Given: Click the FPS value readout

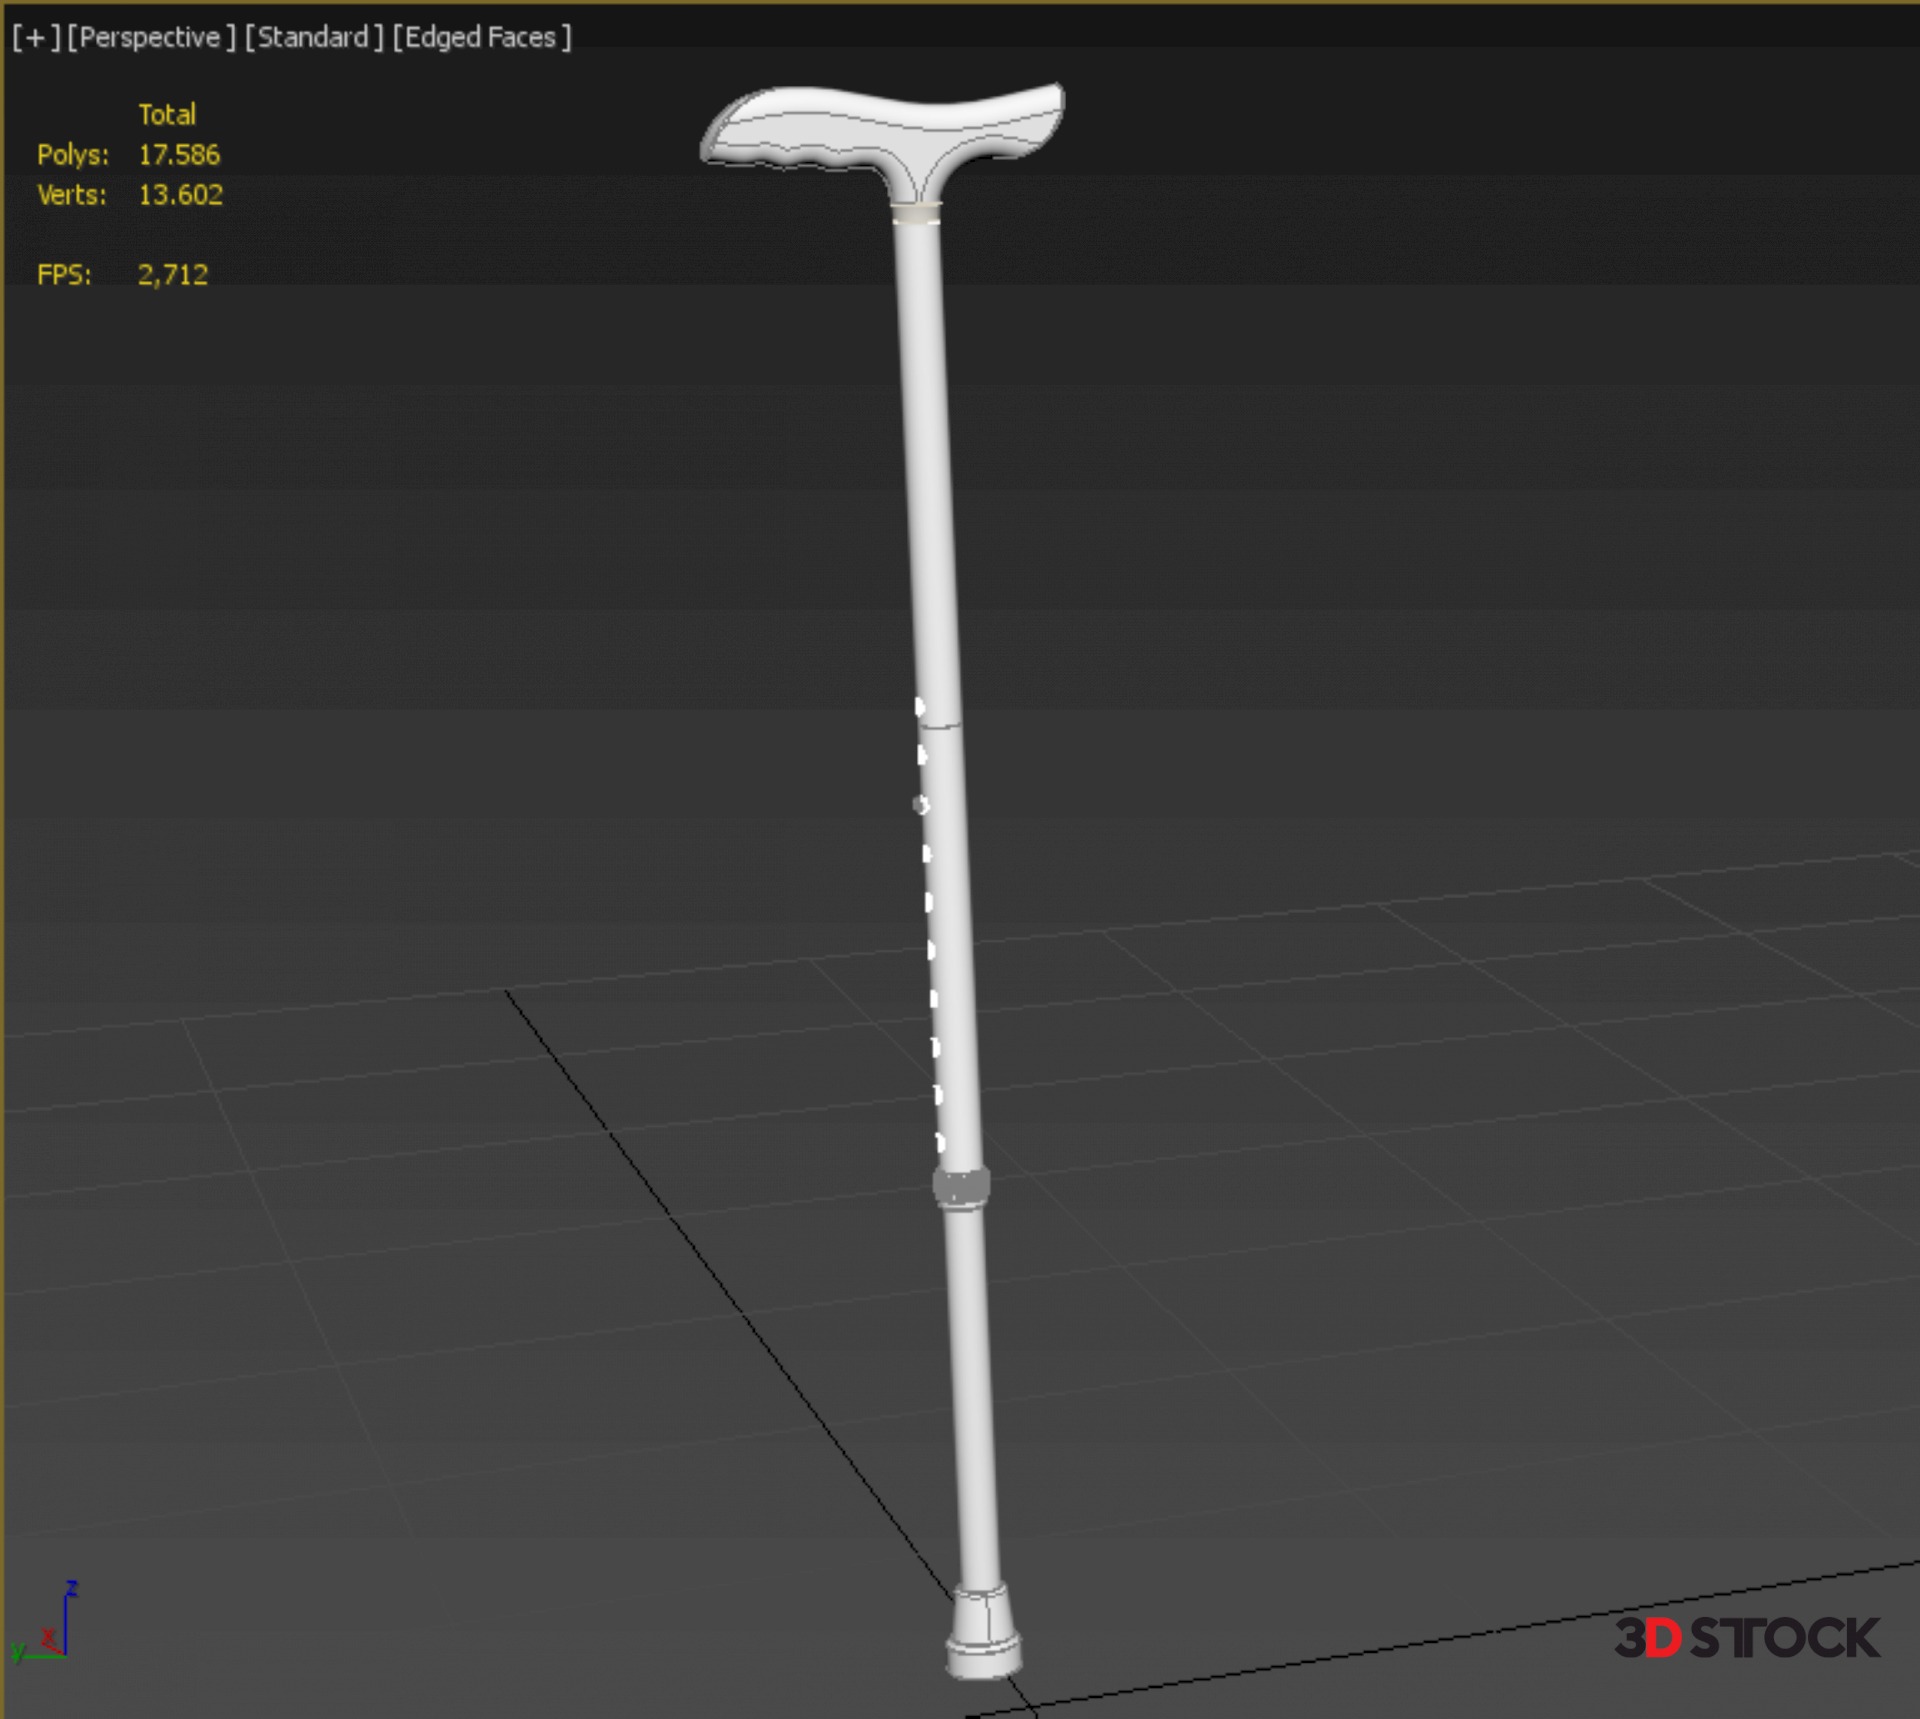Looking at the screenshot, I should 172,275.
